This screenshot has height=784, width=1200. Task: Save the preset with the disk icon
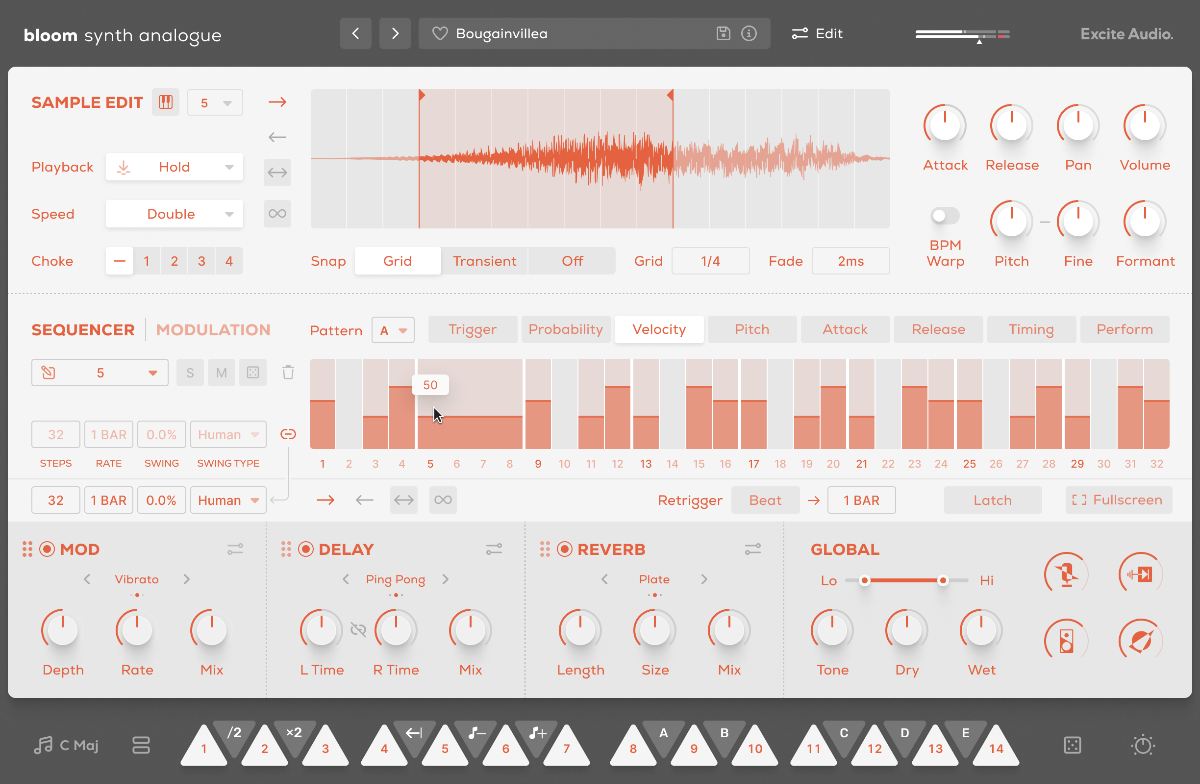(x=724, y=34)
